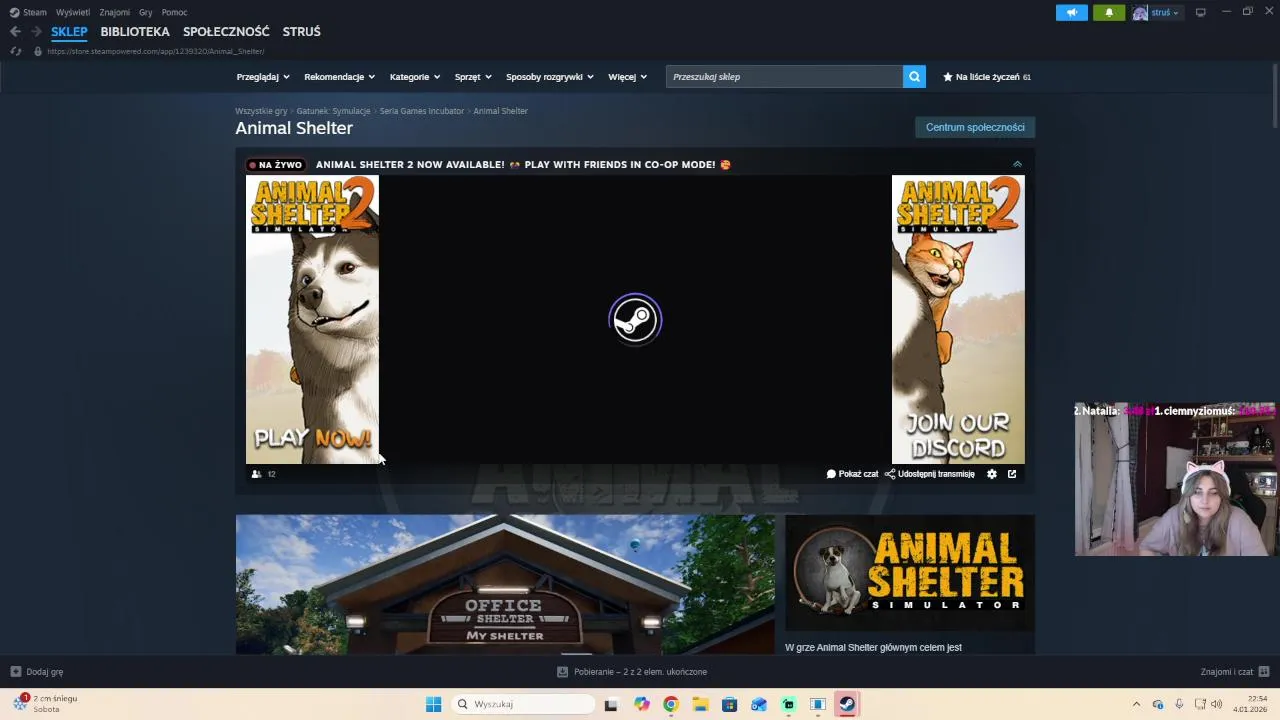Screen dimensions: 1280x720
Task: Click the Animal Shelter breadcrumb link
Action: tap(500, 111)
